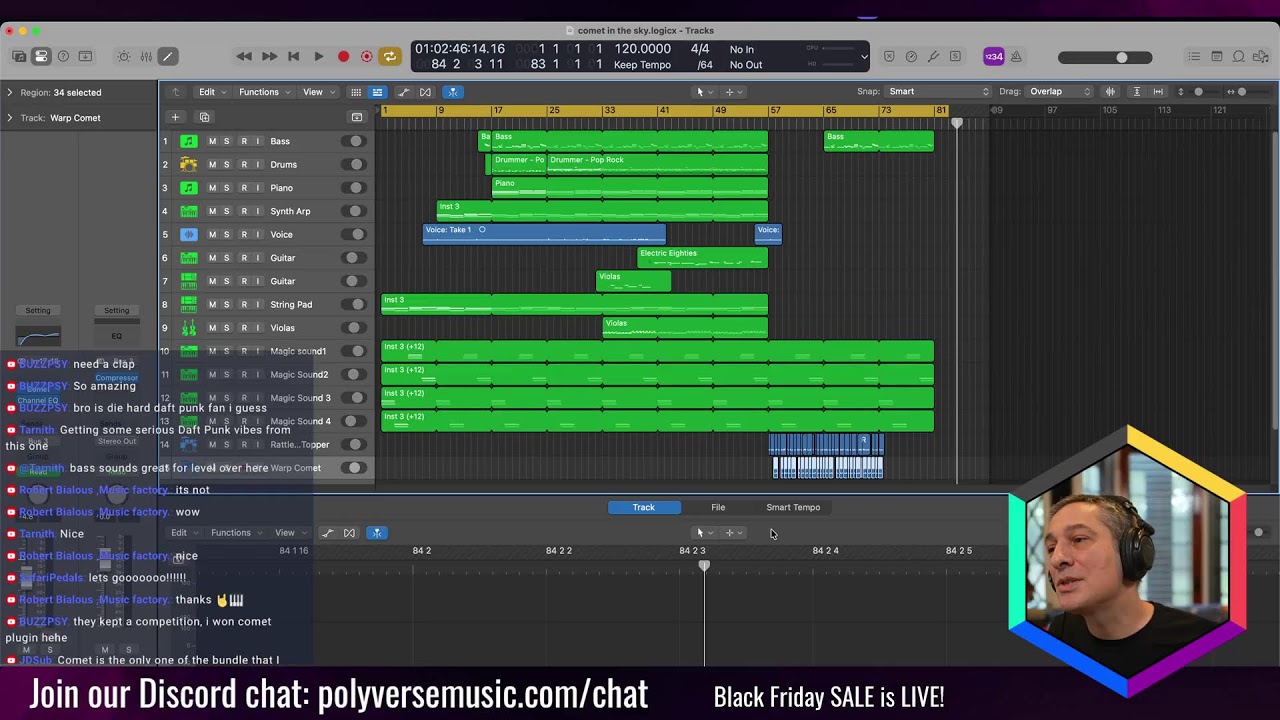Show the Smart Controls icon
This screenshot has height=720, width=1280.
click(124, 57)
